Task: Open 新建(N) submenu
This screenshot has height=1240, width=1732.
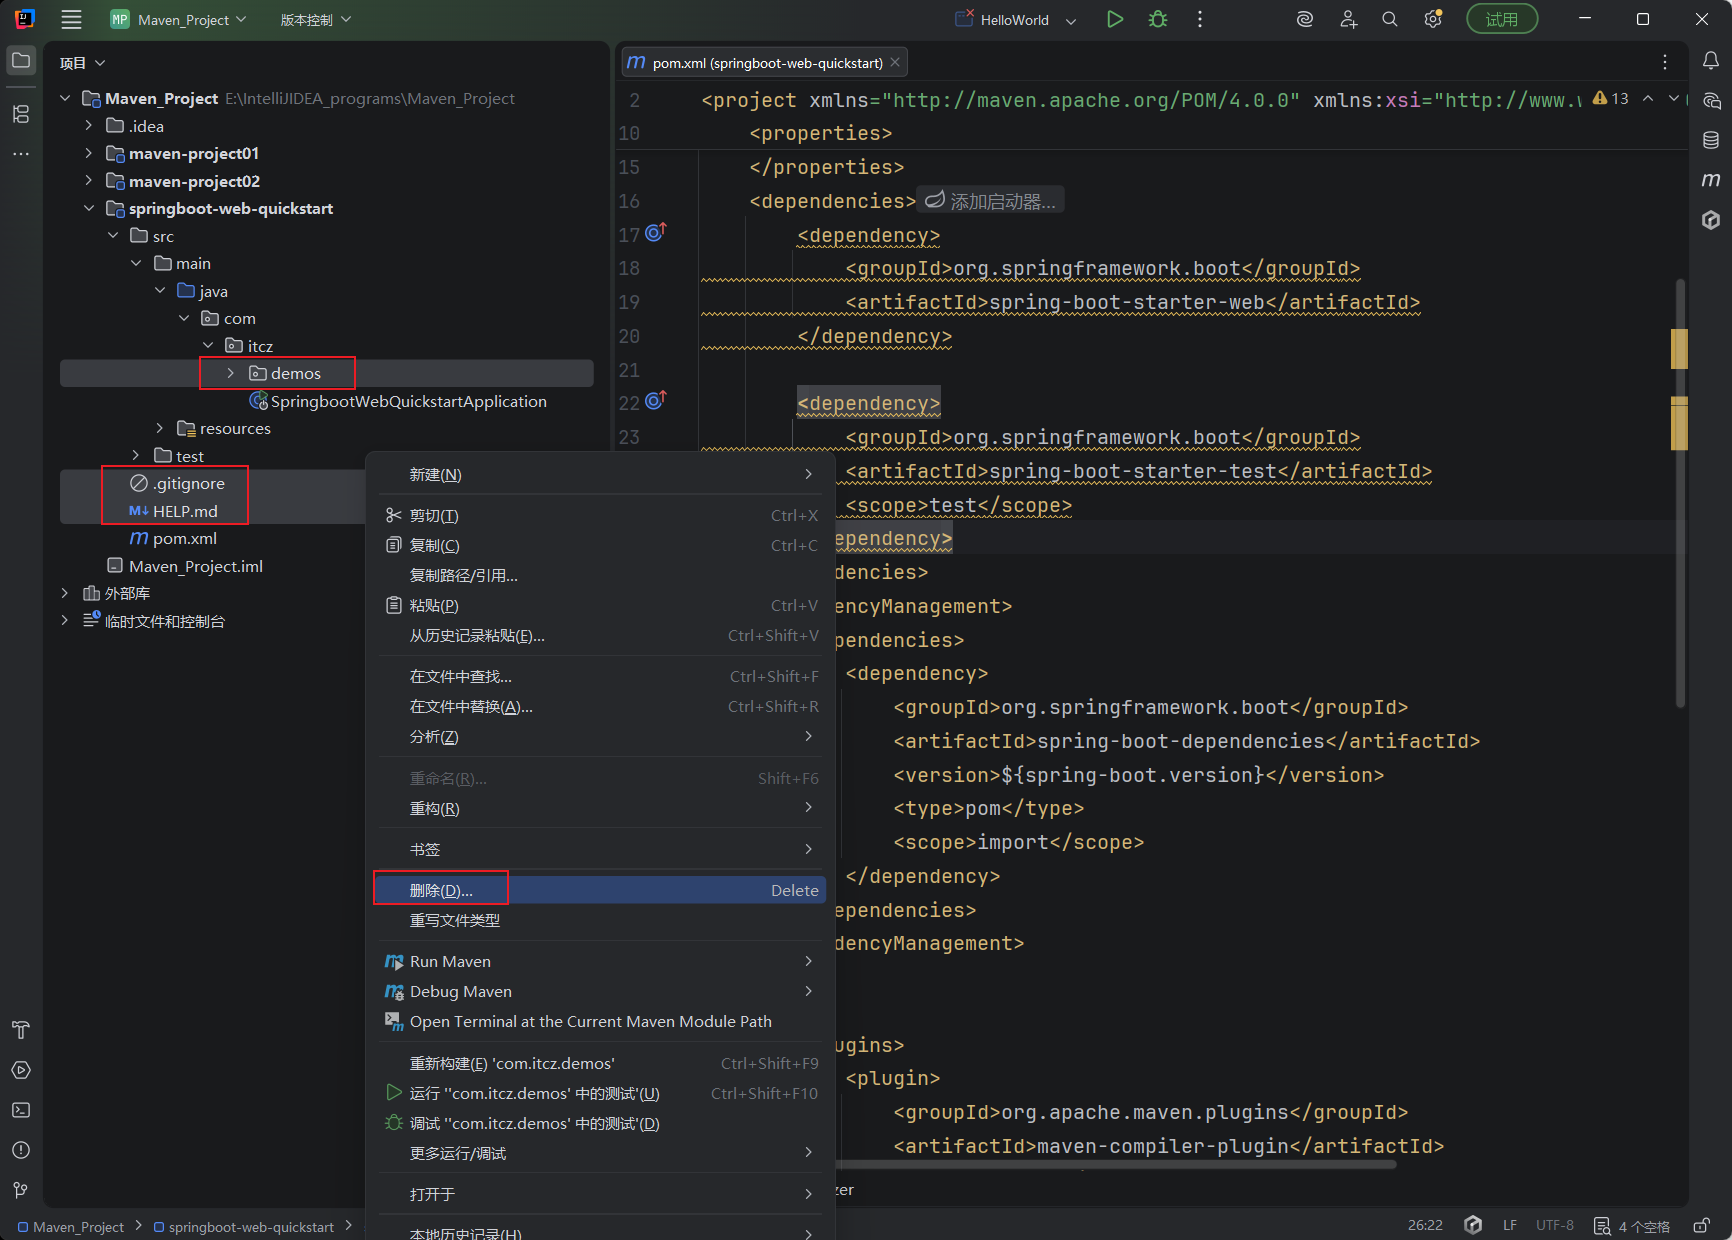Action: tap(600, 474)
